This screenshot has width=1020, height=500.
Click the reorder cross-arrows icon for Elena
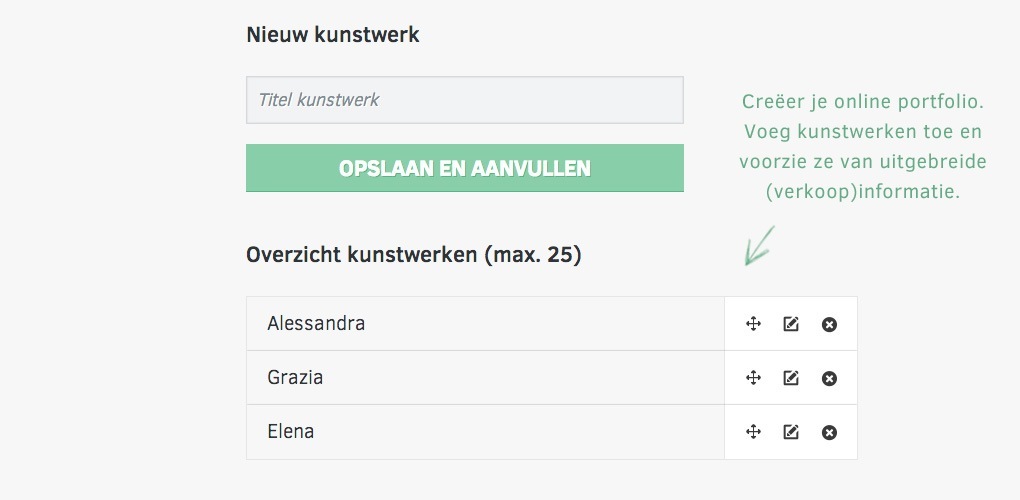(x=753, y=432)
